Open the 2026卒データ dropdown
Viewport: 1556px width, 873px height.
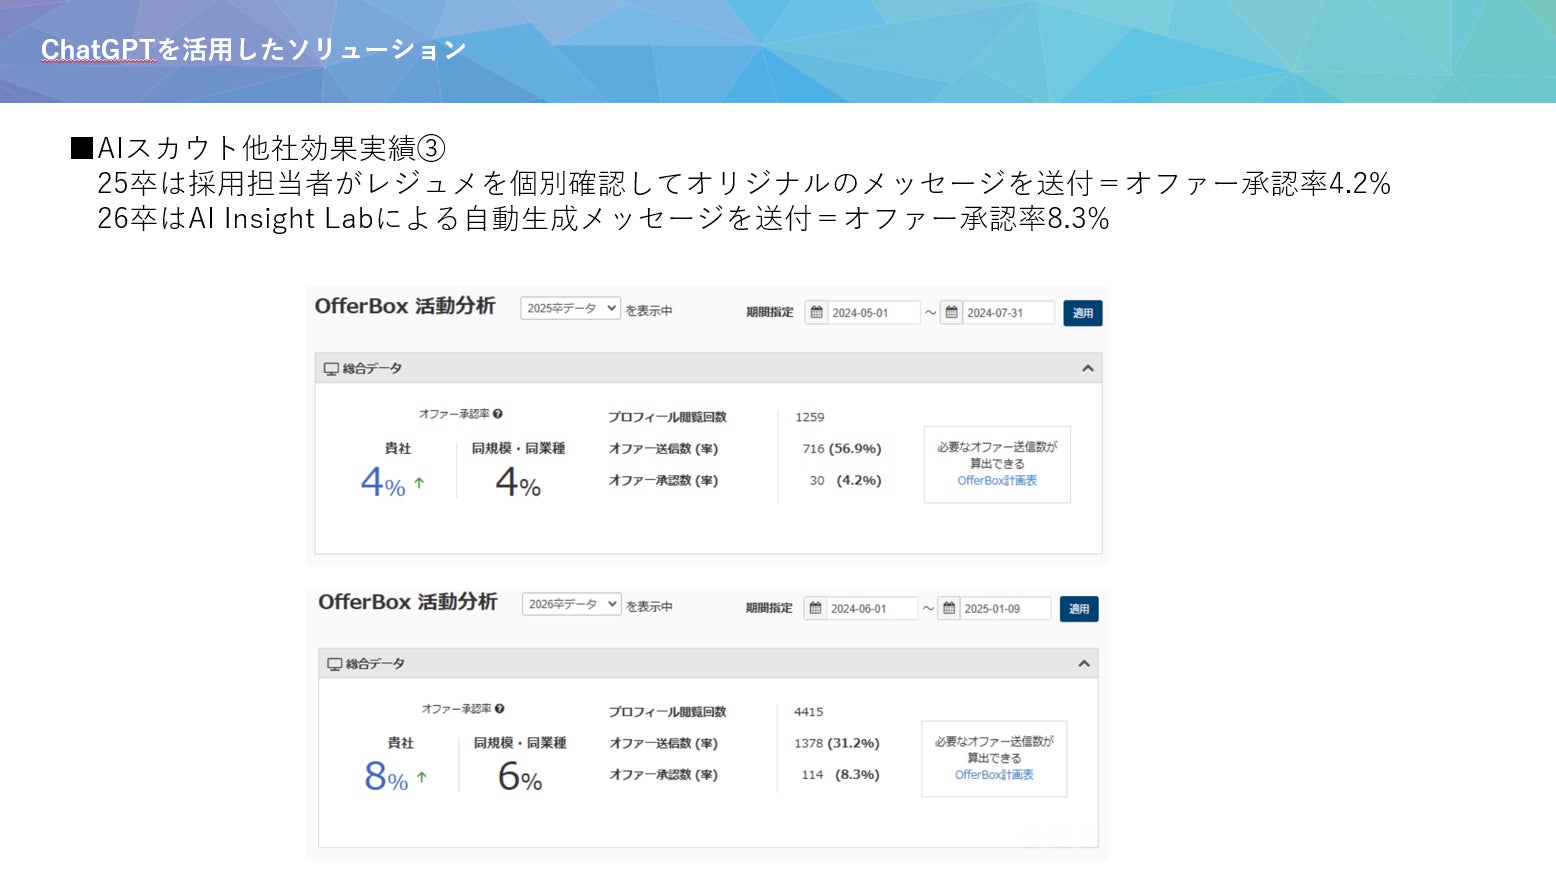pyautogui.click(x=571, y=604)
